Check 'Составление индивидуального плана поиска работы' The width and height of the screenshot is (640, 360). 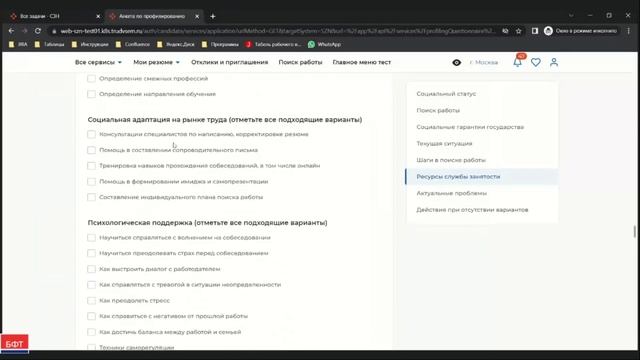tap(91, 197)
